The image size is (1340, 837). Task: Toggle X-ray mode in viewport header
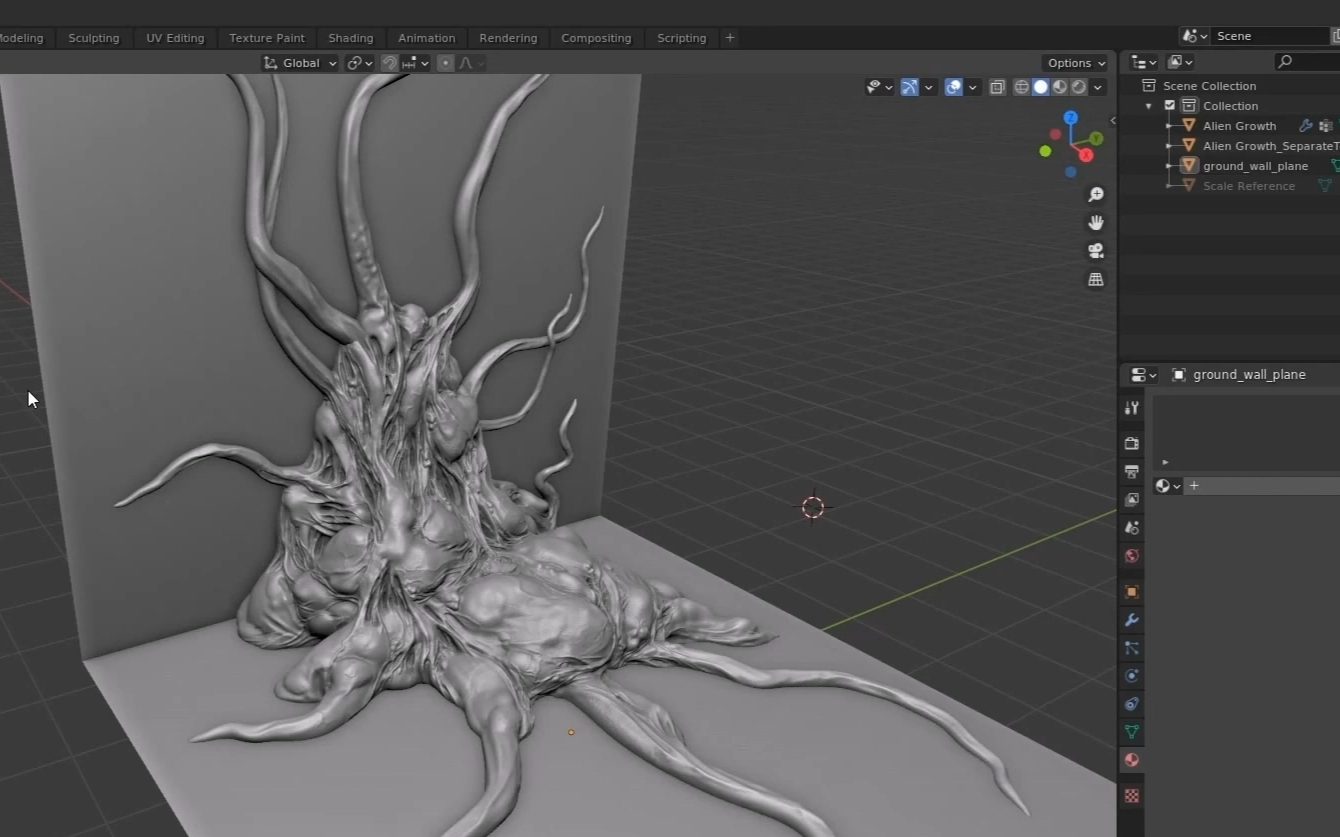coord(997,87)
